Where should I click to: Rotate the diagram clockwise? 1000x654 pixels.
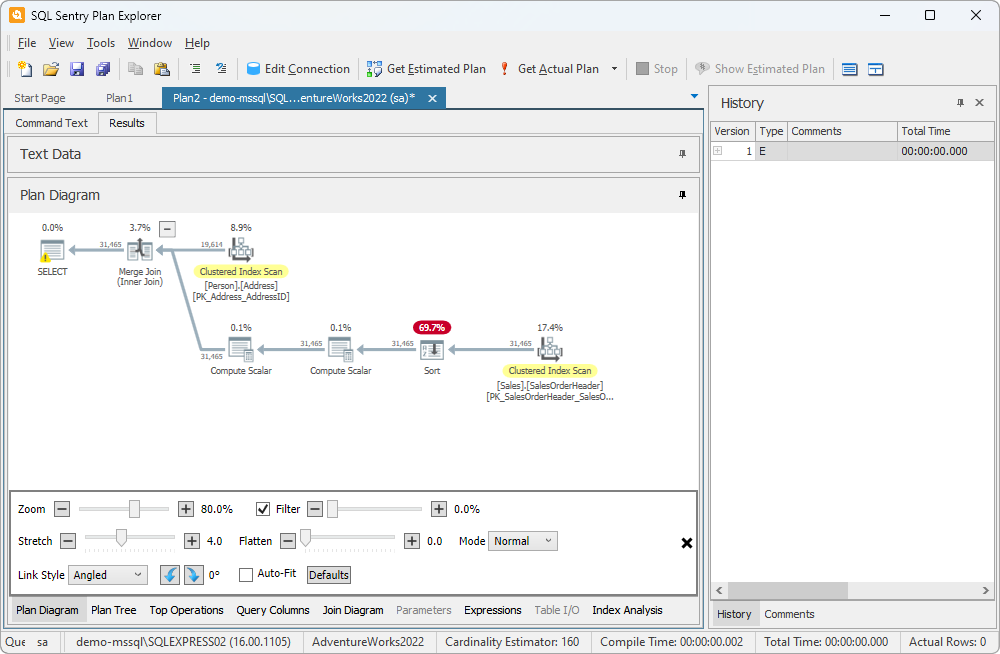pos(193,575)
